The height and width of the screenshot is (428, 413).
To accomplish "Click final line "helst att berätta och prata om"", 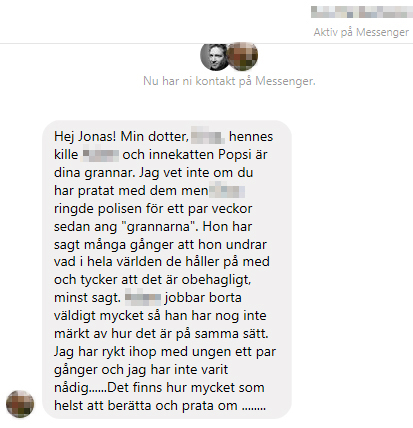I will coord(160,406).
